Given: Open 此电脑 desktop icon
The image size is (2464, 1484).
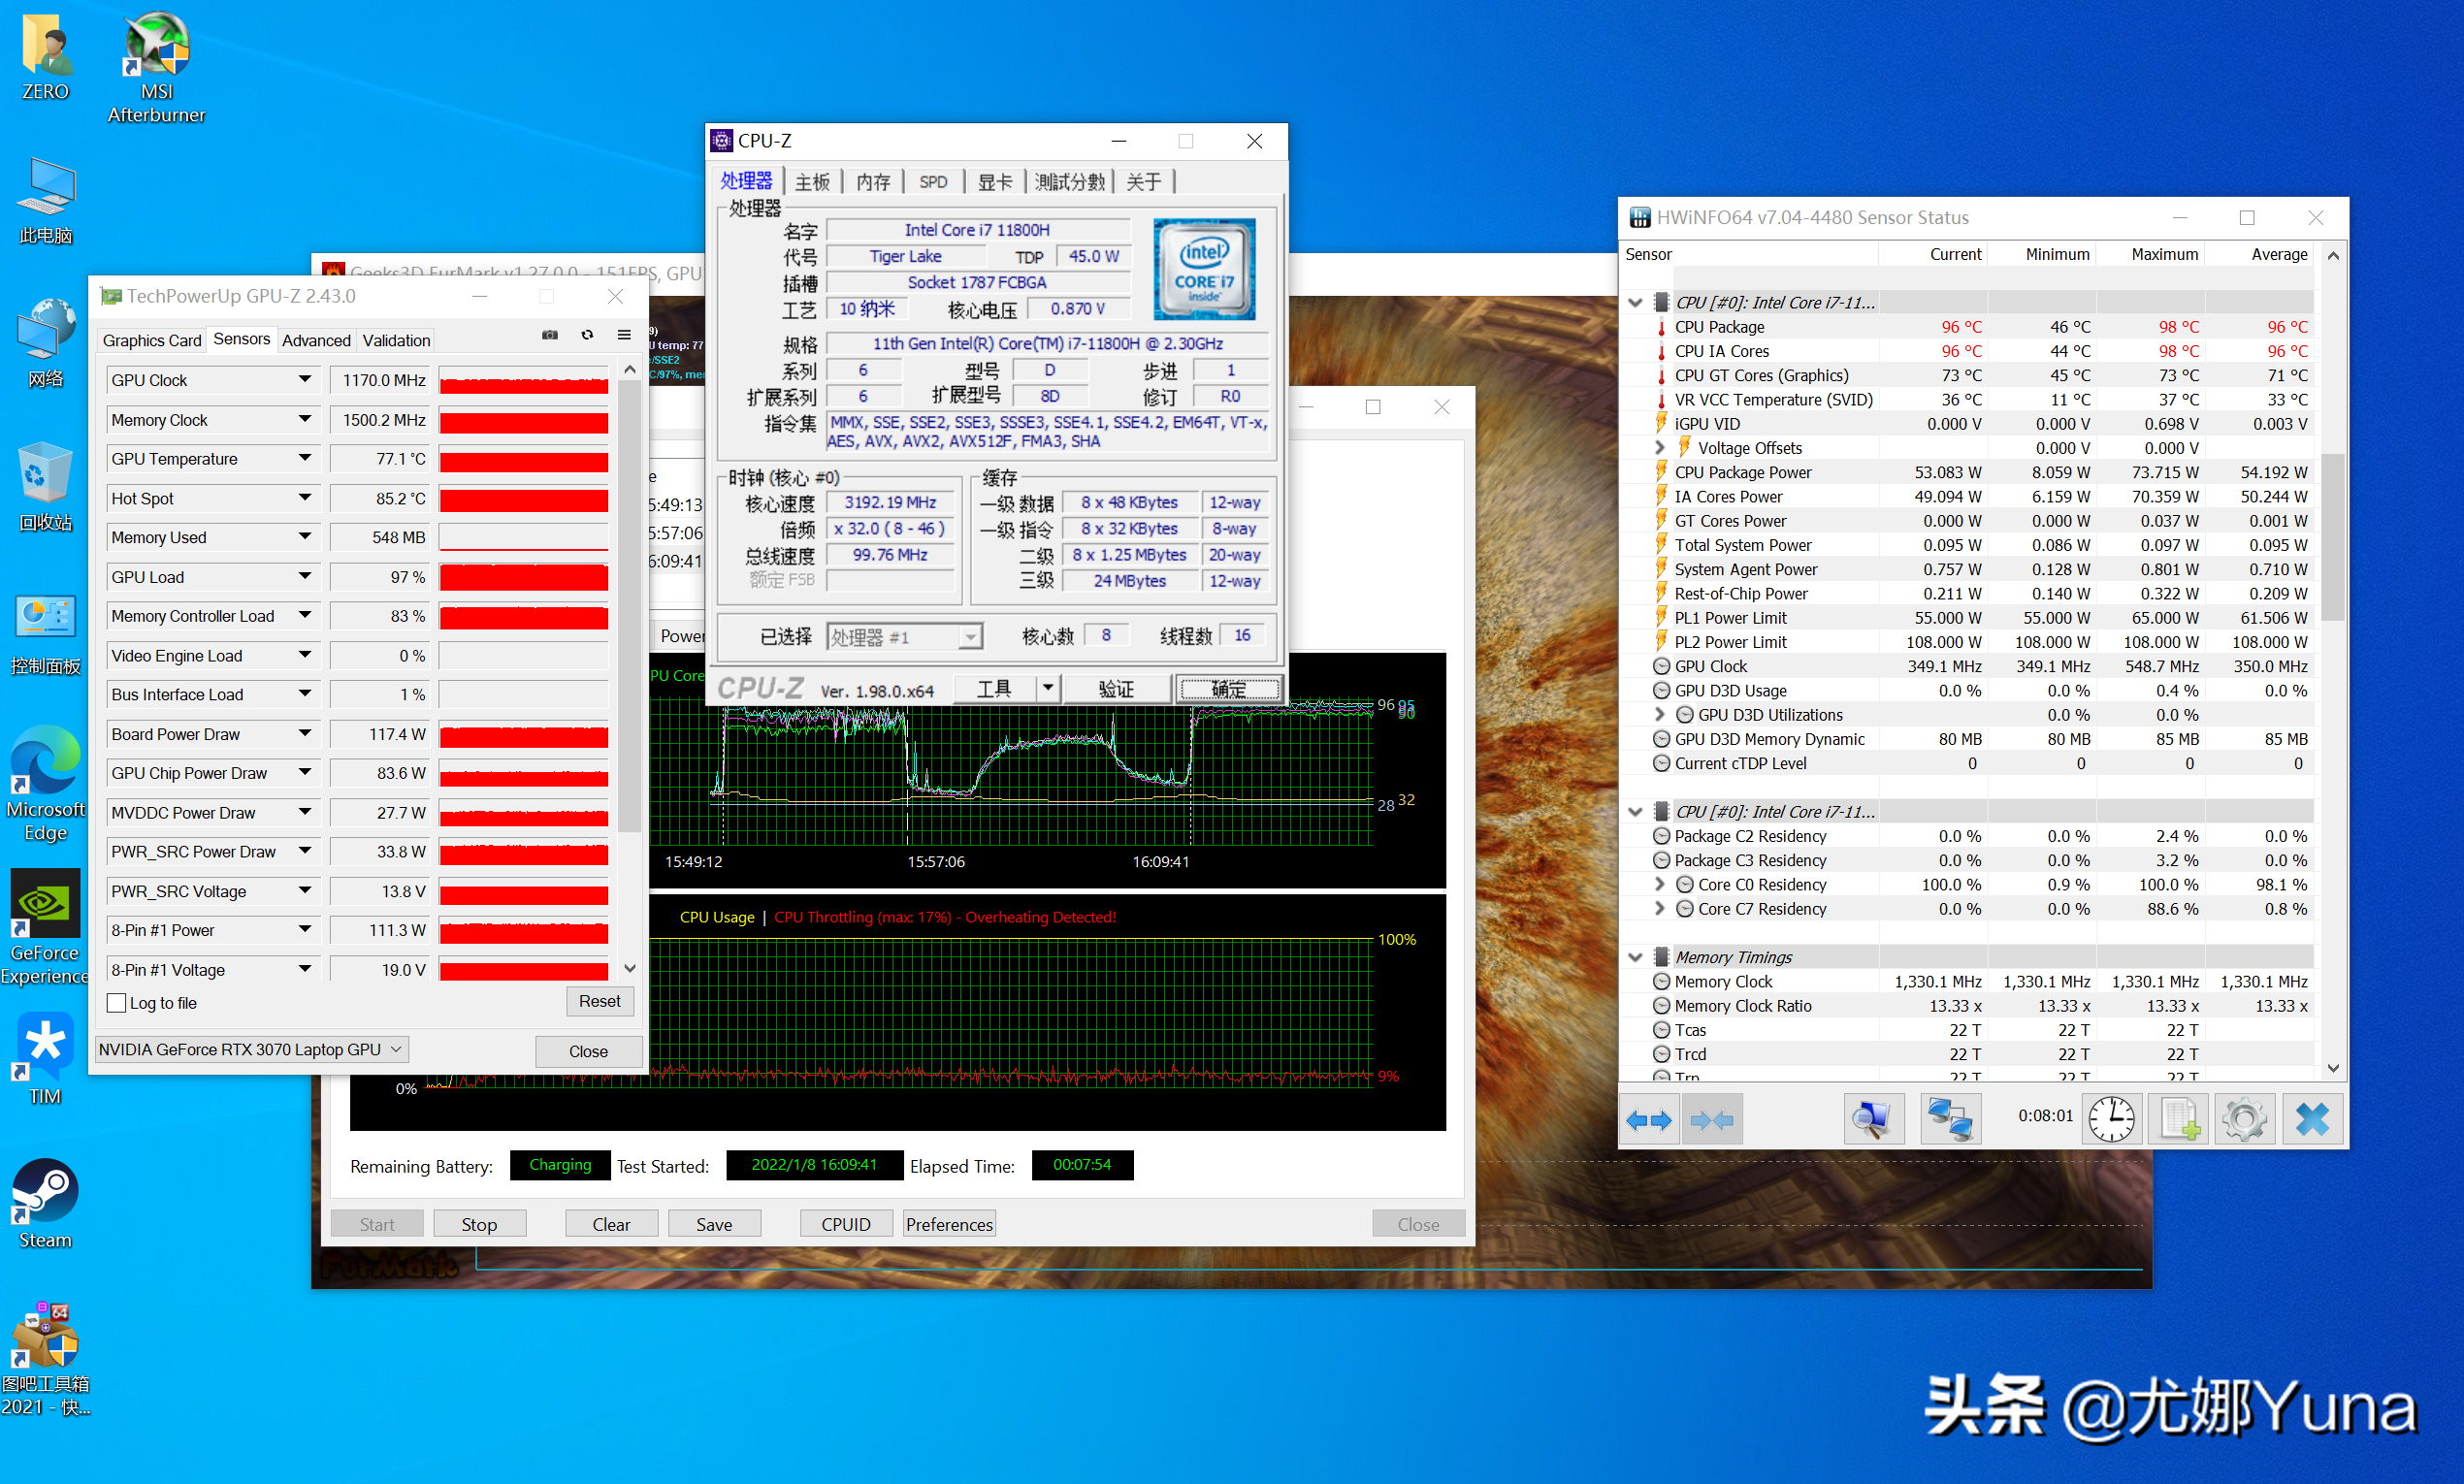Looking at the screenshot, I should point(45,200).
